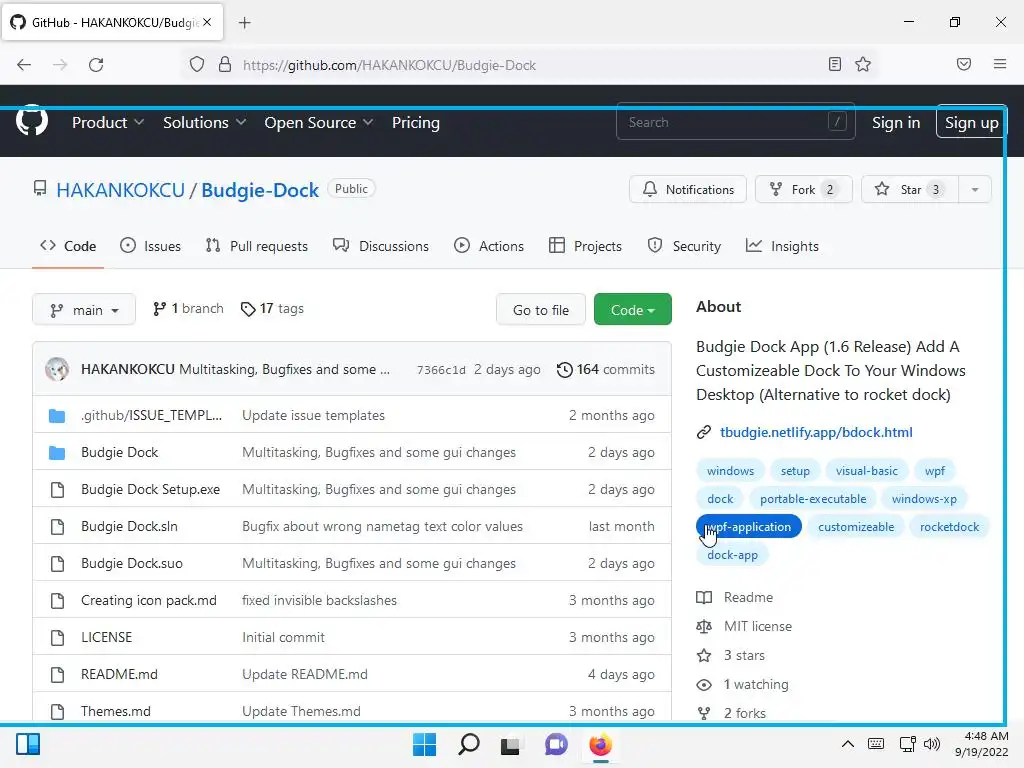The image size is (1024, 768).
Task: Open Chat app on taskbar
Action: 556,744
